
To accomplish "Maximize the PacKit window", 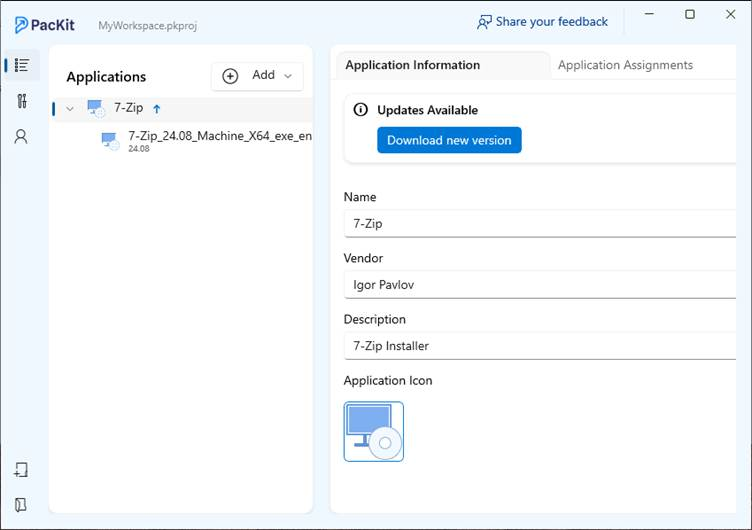I will click(x=690, y=14).
